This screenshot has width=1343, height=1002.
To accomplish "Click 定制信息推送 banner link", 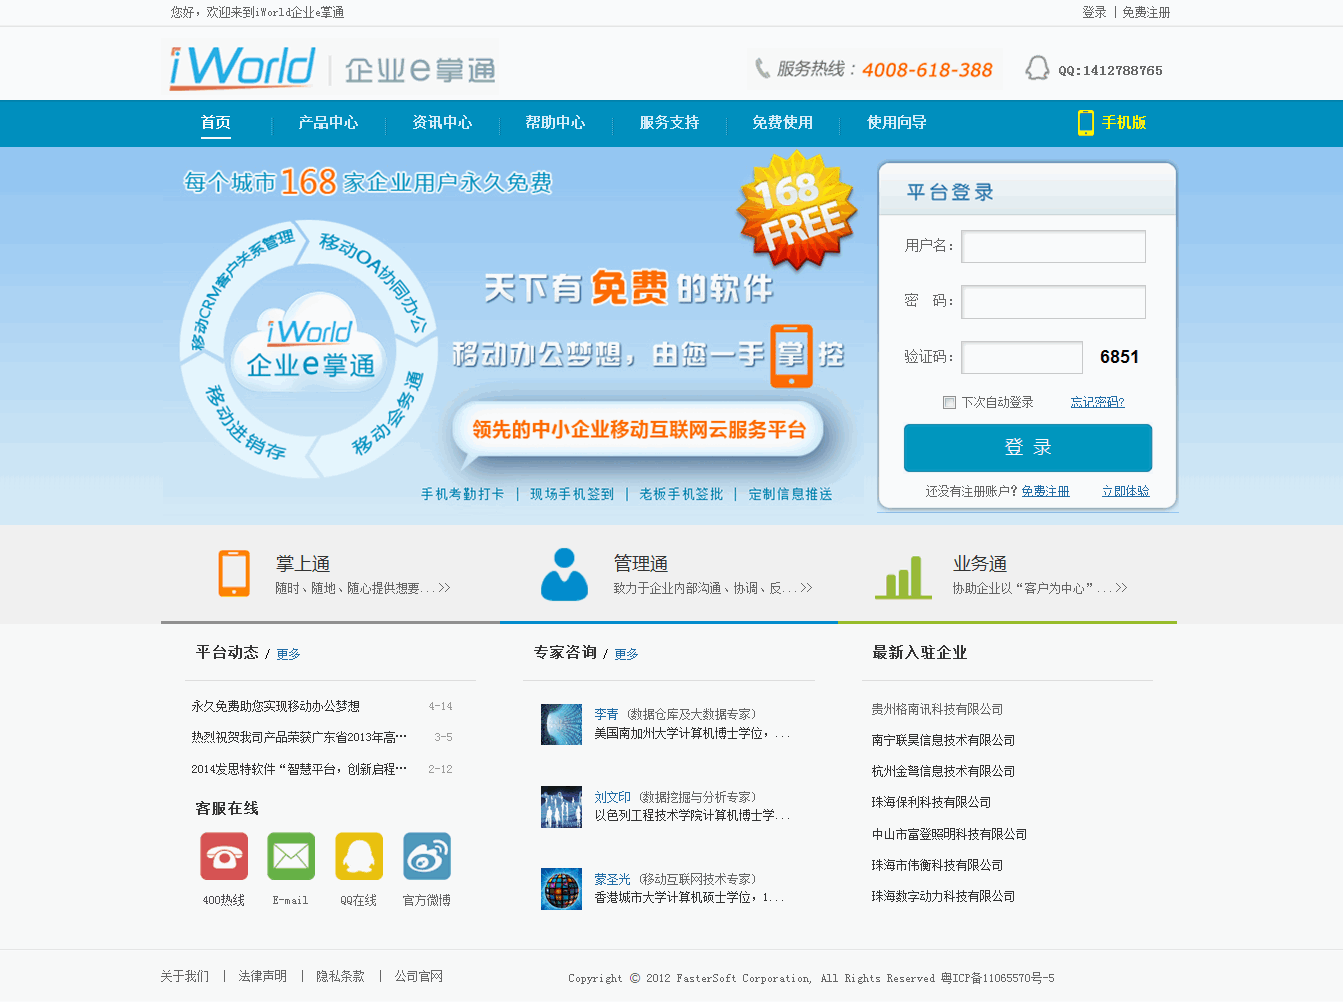I will (x=790, y=494).
